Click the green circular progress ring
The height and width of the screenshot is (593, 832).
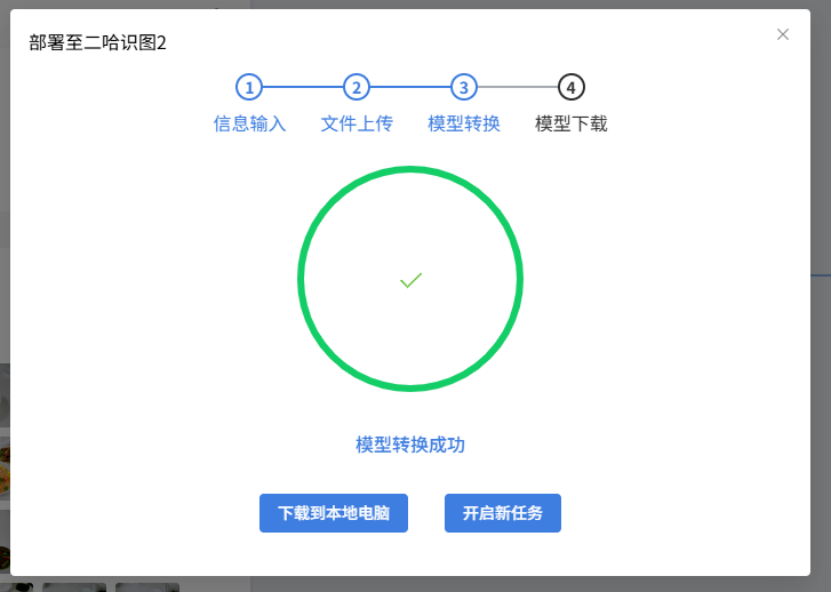410,170
